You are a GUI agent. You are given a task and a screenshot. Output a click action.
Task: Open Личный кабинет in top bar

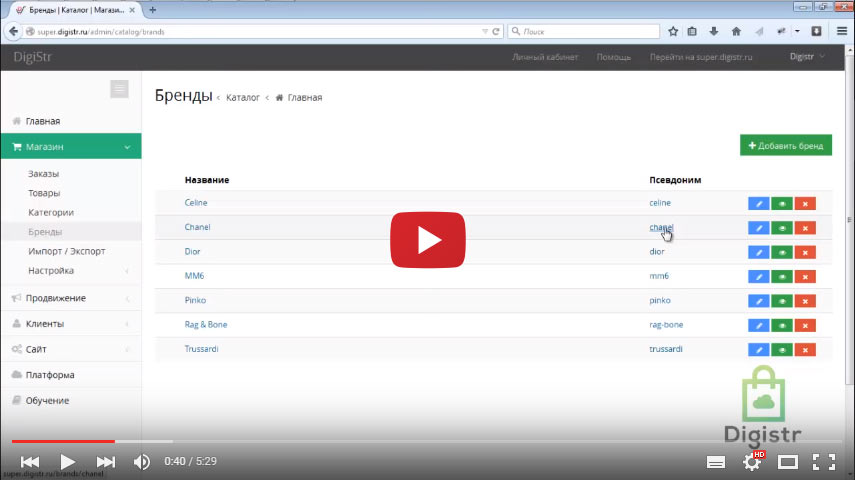click(x=545, y=57)
